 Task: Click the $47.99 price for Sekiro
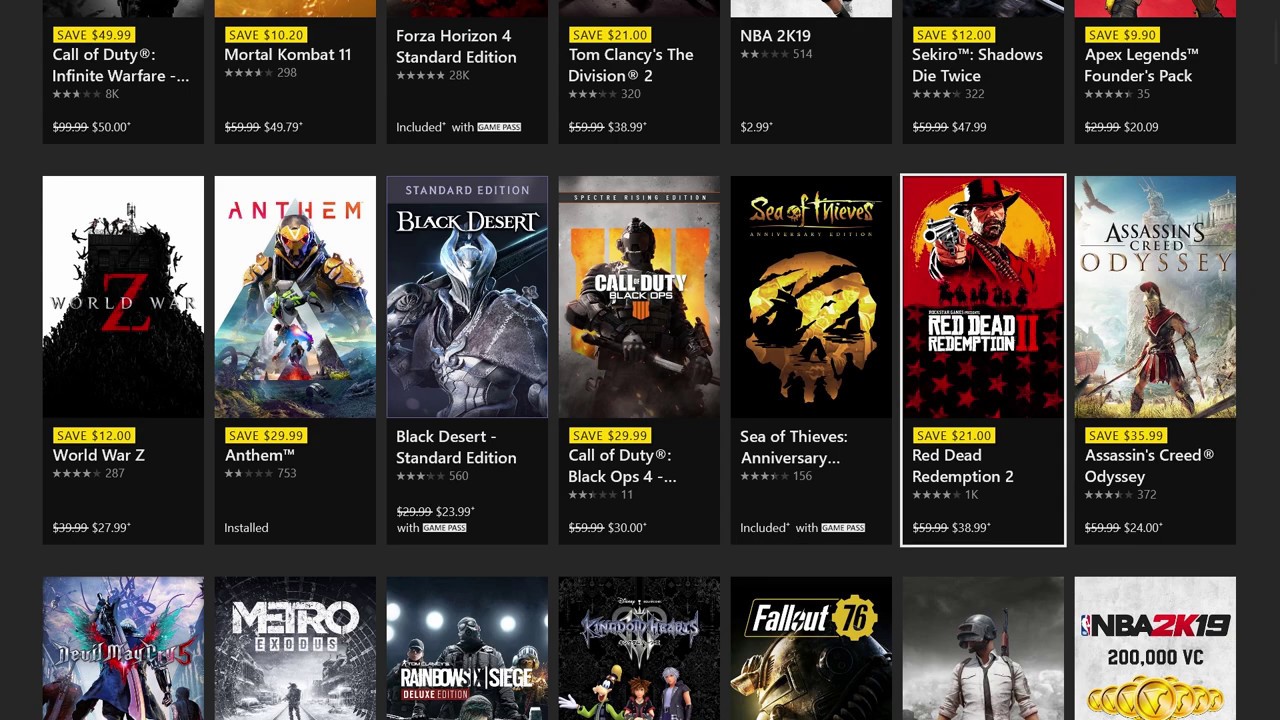(969, 127)
